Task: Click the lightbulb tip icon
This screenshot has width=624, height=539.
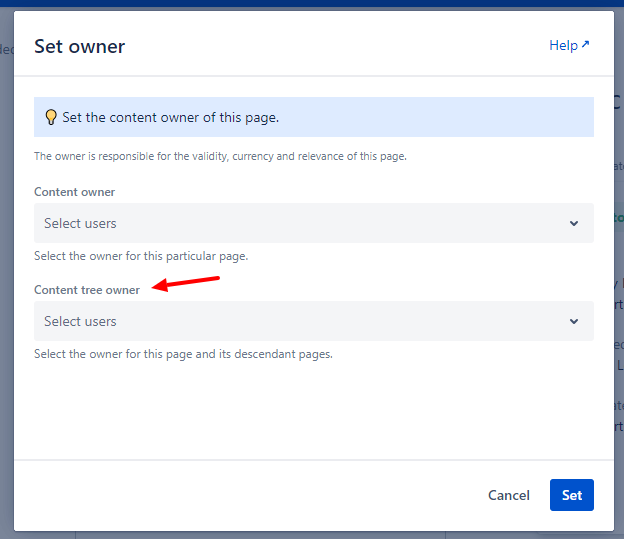Action: [x=51, y=117]
